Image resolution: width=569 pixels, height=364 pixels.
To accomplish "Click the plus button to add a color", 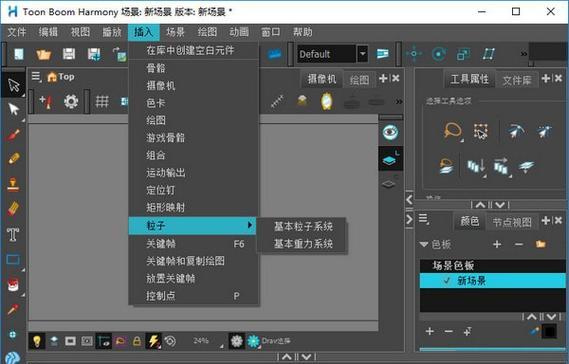I will (x=430, y=331).
